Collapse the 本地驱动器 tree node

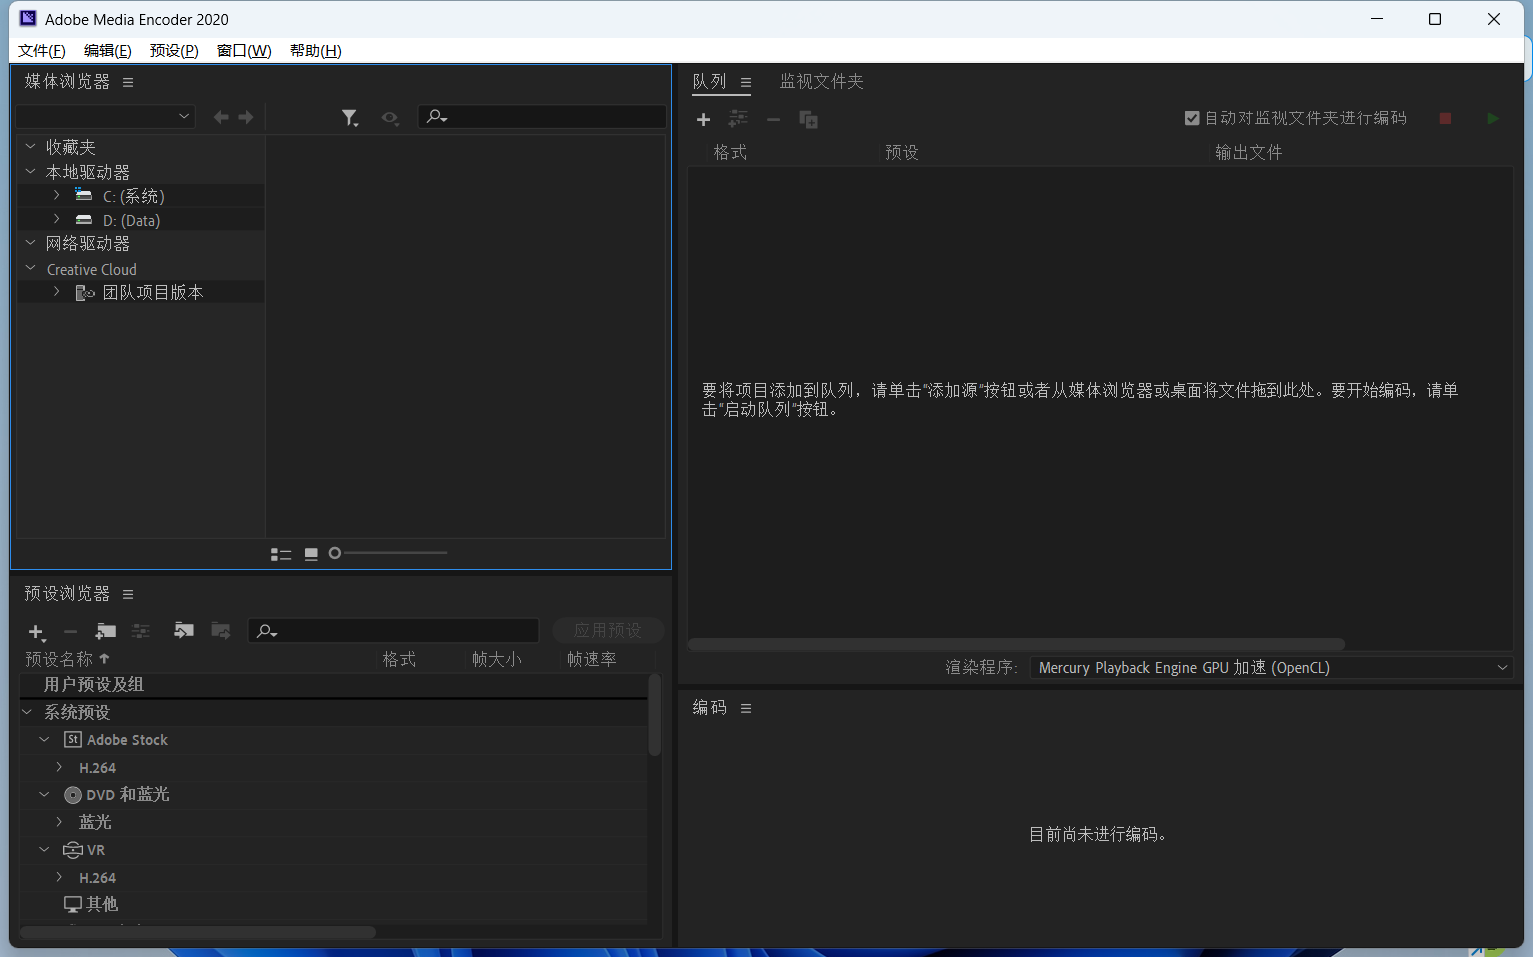(31, 172)
